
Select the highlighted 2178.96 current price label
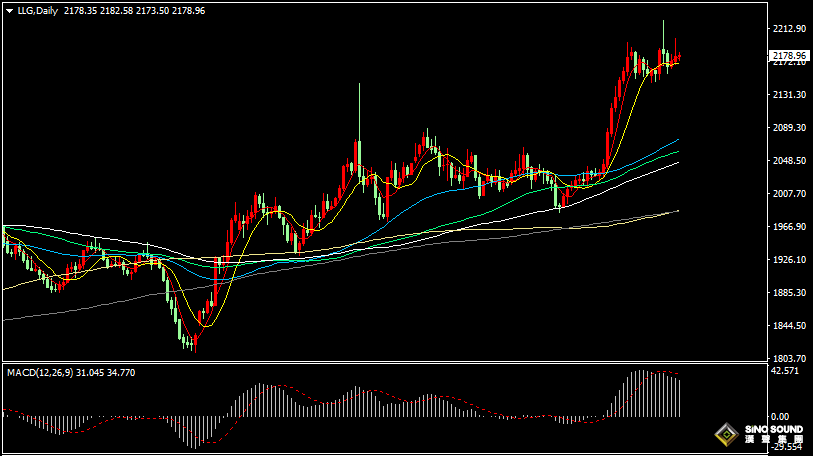[x=789, y=55]
